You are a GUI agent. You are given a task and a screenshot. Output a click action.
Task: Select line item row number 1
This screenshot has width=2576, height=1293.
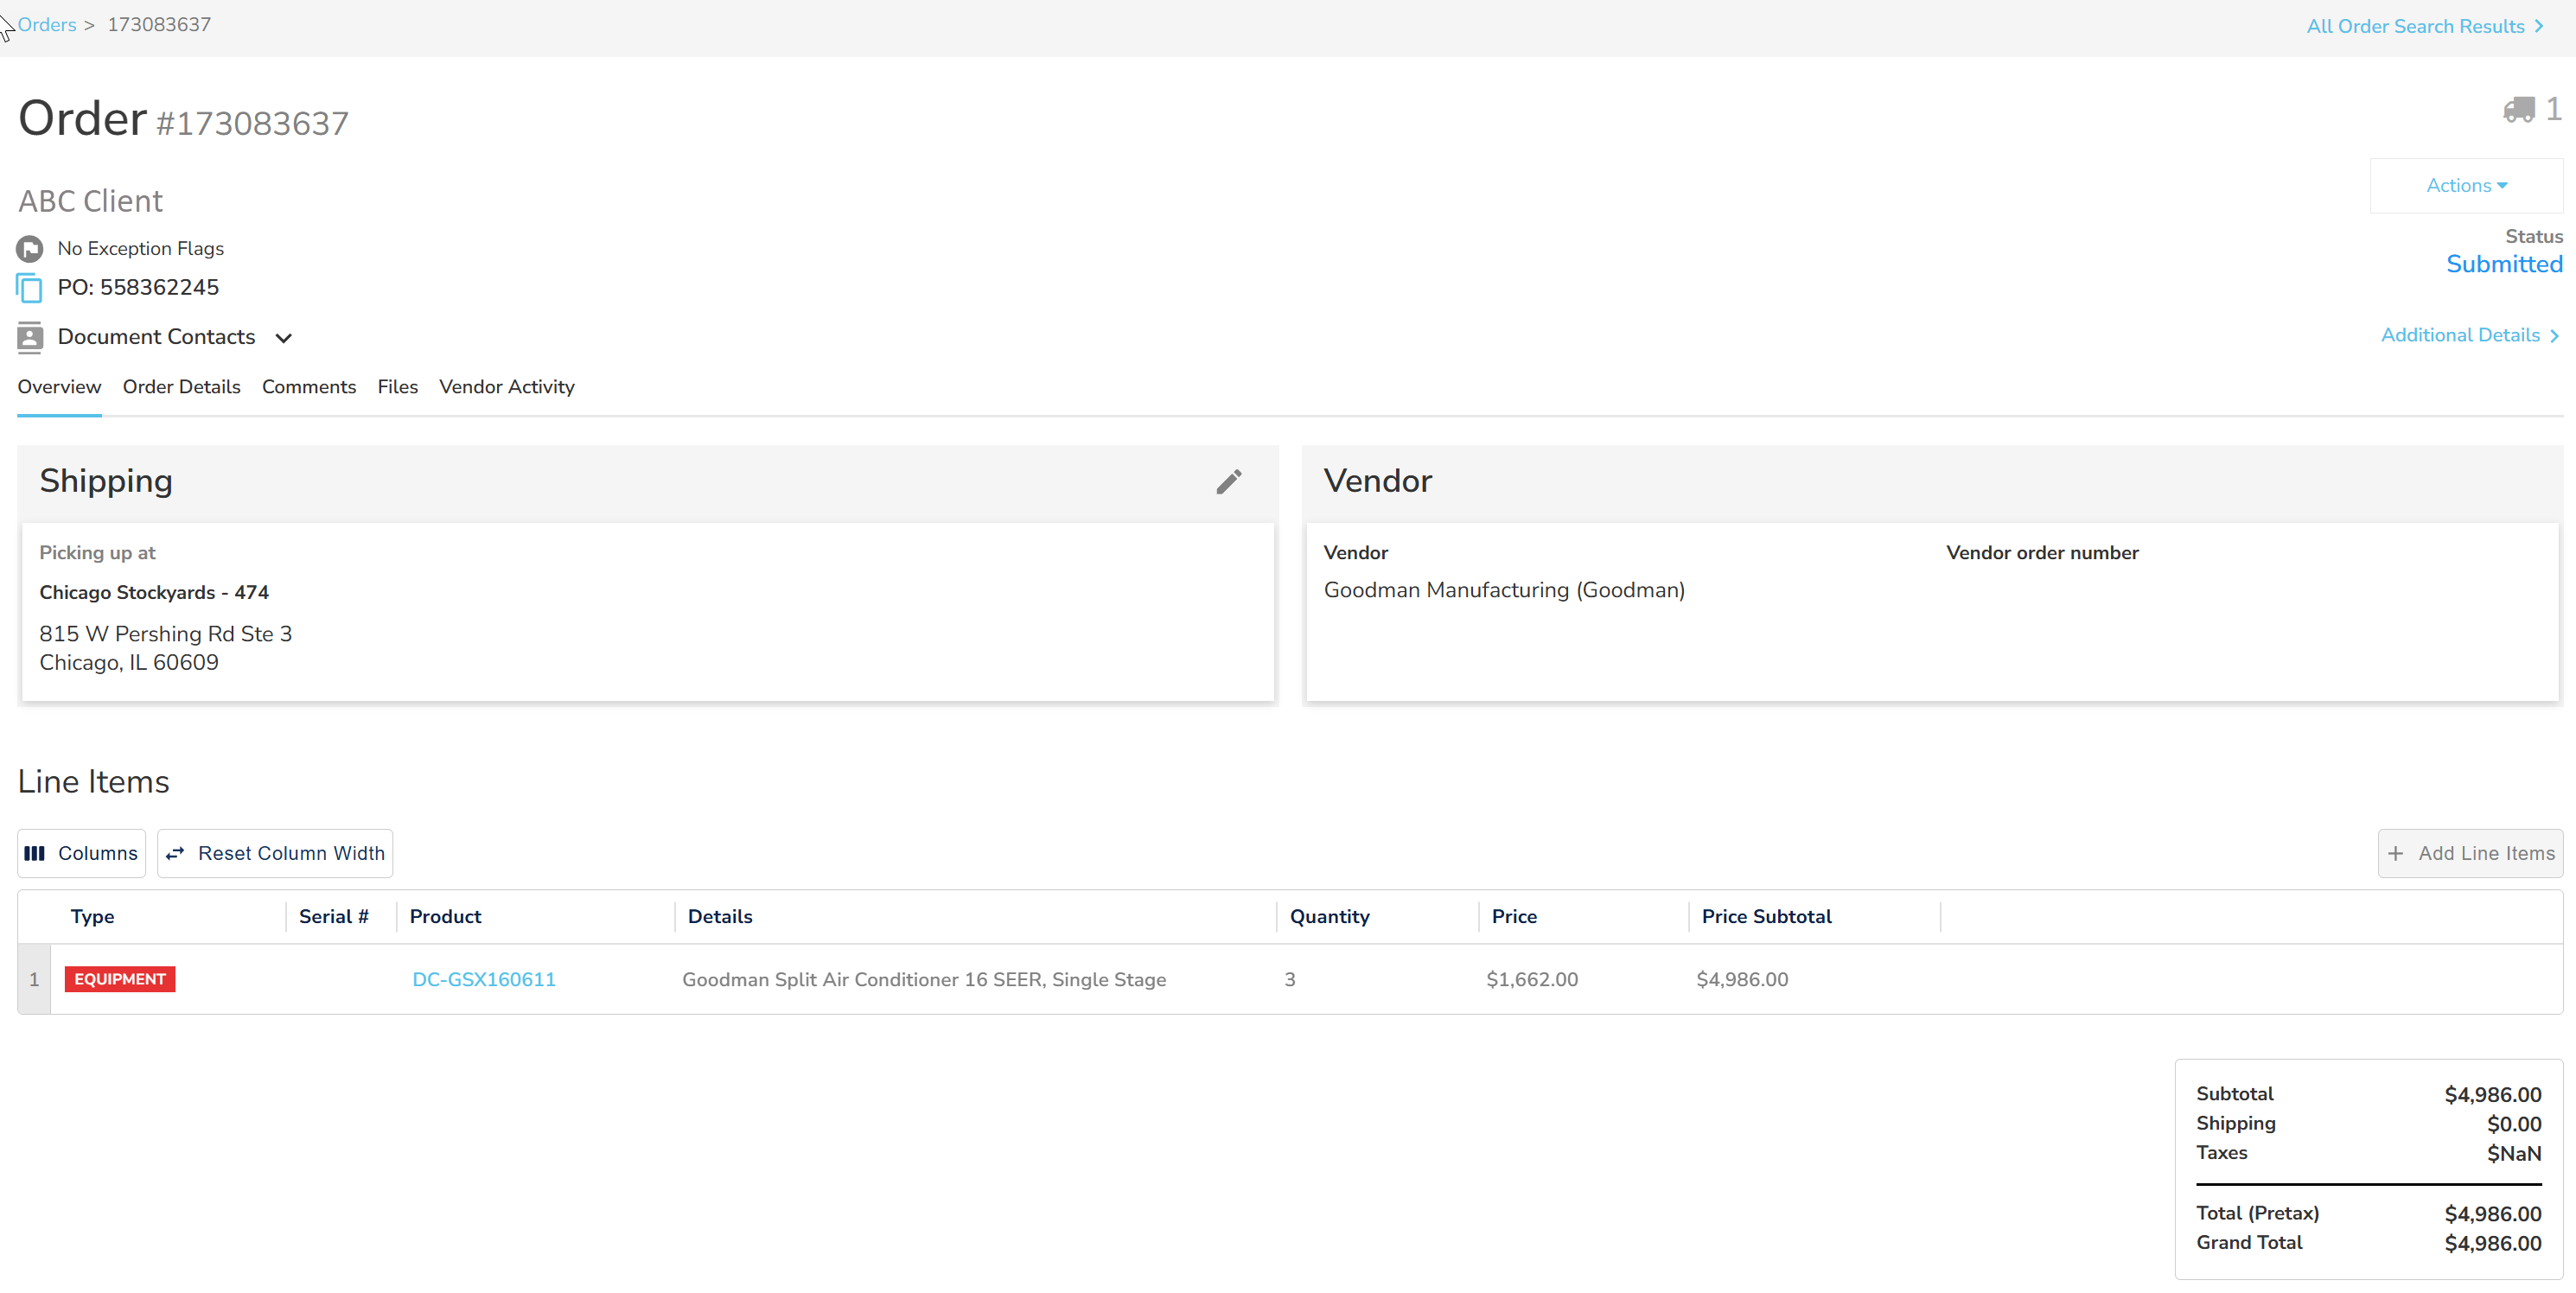pos(34,979)
